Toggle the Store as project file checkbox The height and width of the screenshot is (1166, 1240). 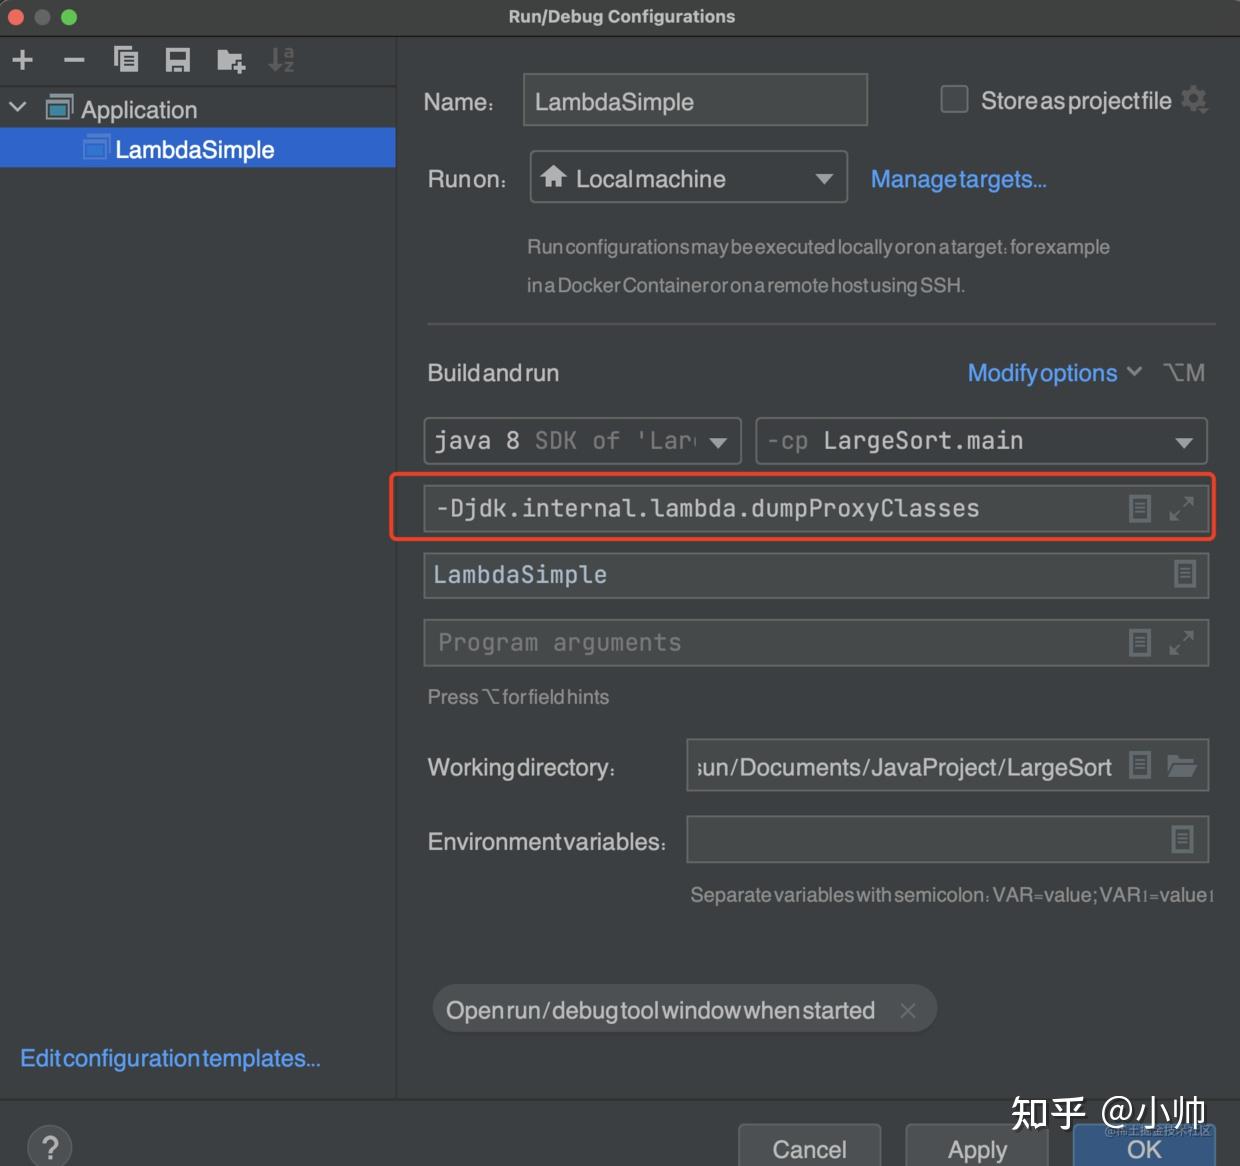(x=953, y=99)
